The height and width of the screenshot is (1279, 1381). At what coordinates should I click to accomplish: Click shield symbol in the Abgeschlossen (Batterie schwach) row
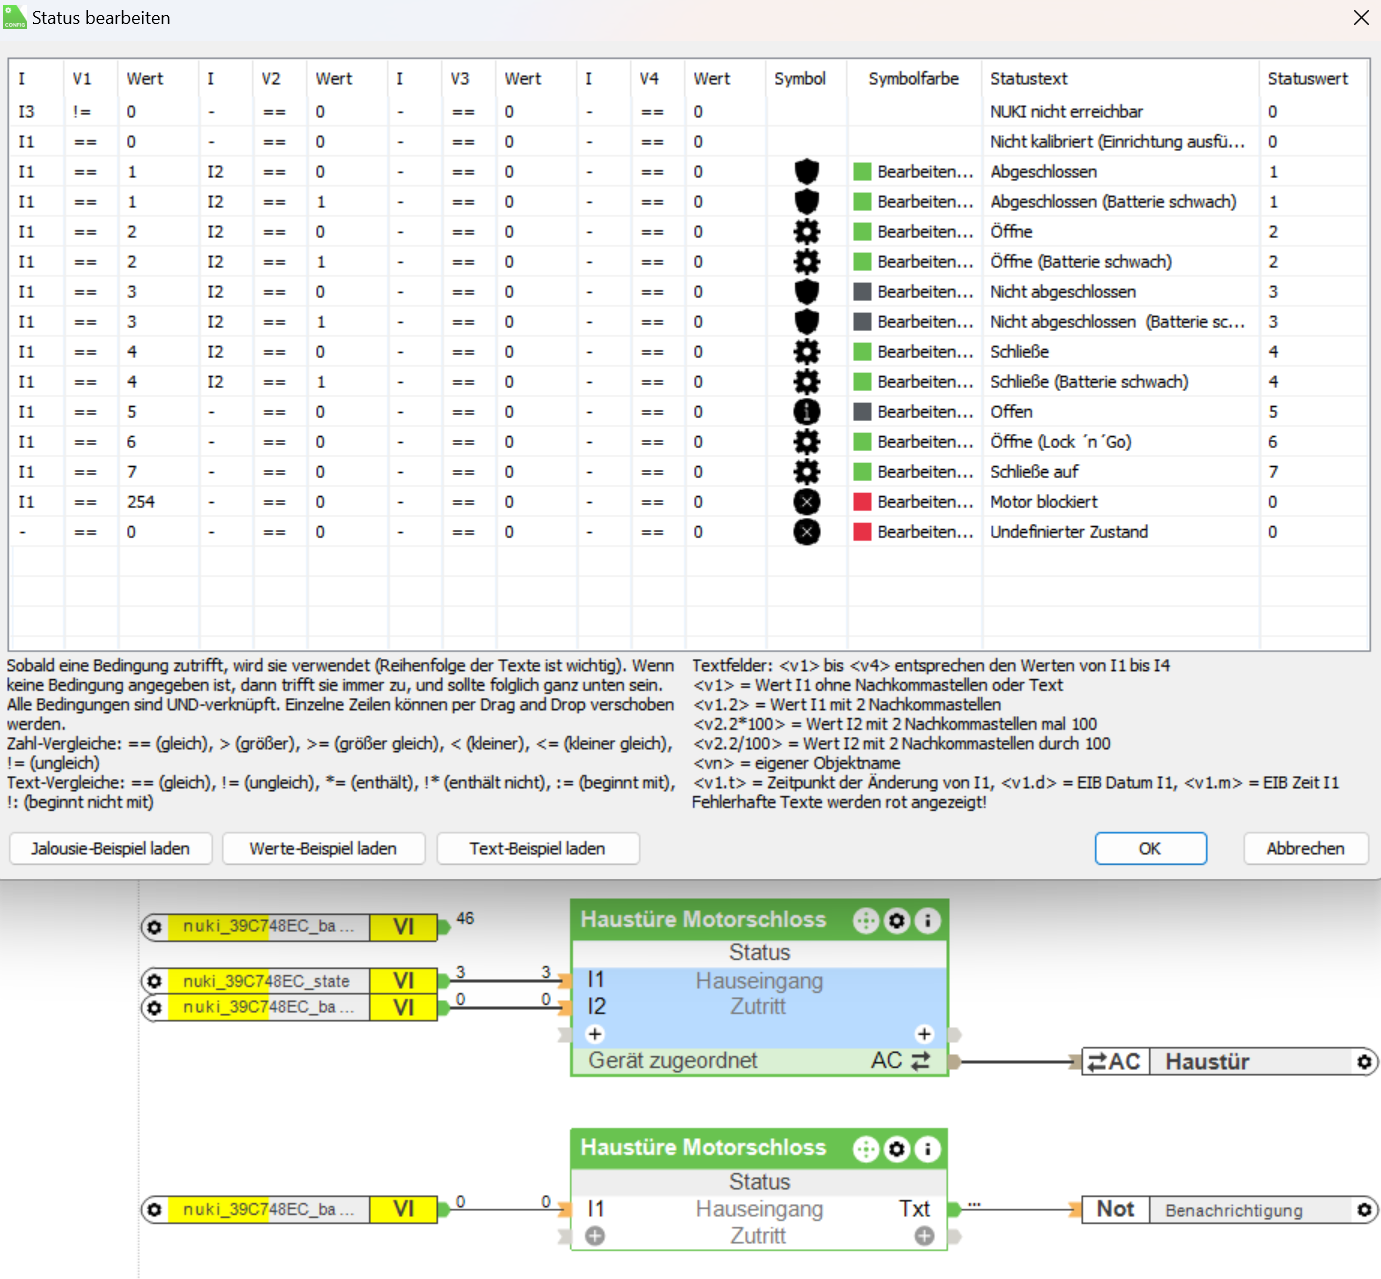pyautogui.click(x=806, y=202)
